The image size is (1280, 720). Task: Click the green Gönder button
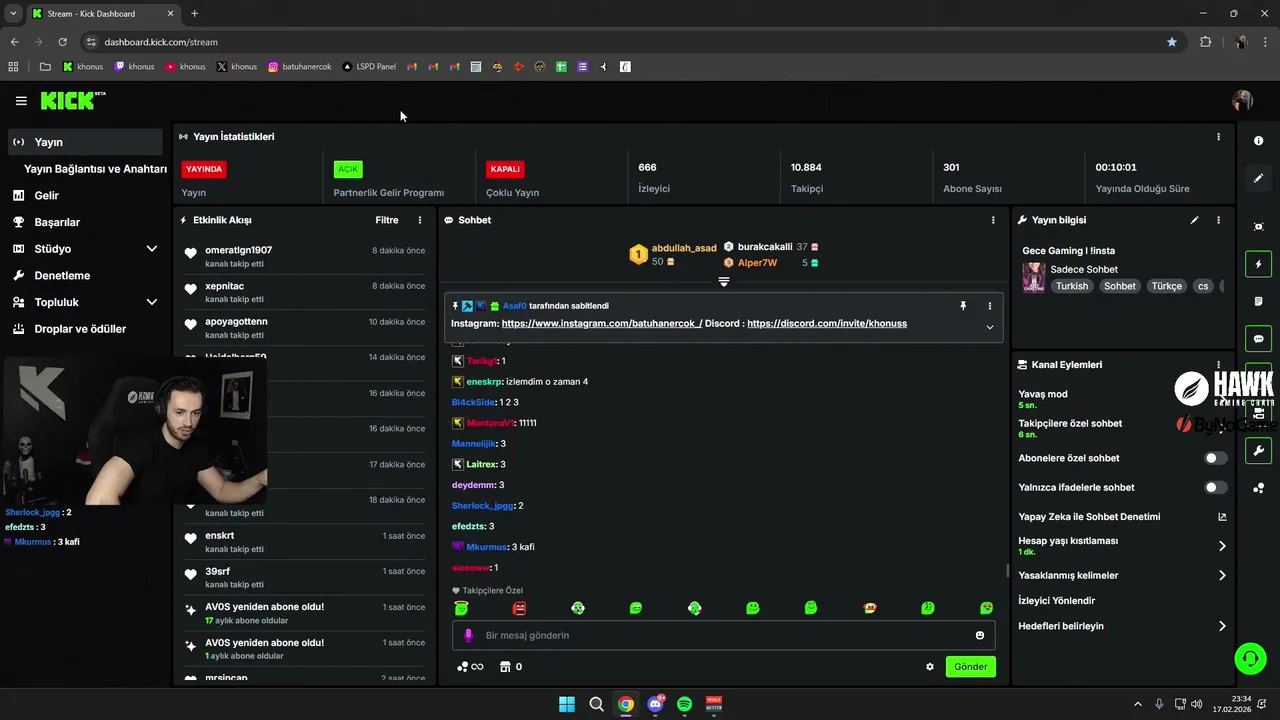(x=970, y=667)
